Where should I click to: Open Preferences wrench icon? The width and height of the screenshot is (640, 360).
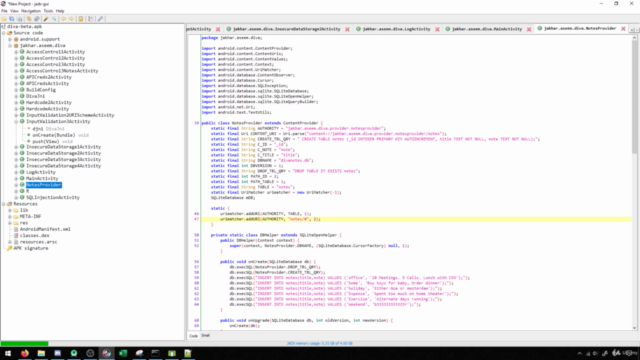click(x=100, y=19)
